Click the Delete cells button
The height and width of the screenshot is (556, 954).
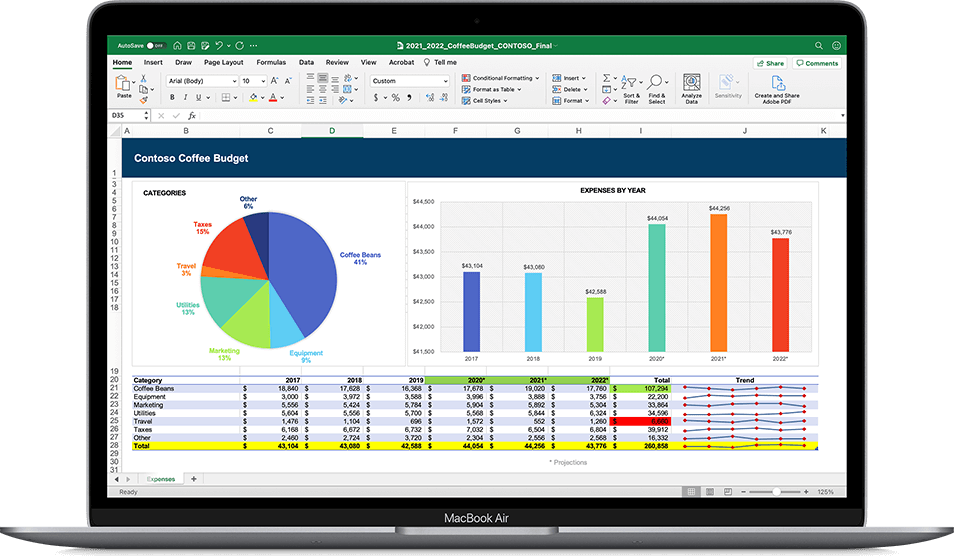570,89
